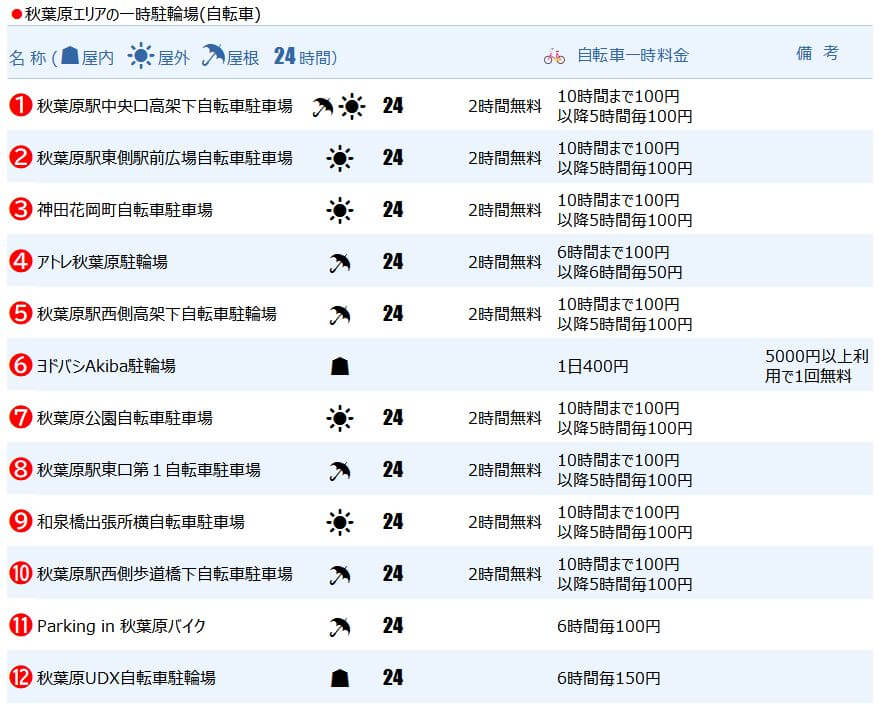Select 秋葉原駅中央口高架下自転車駐車場 name
This screenshot has height=710, width=879.
(164, 106)
